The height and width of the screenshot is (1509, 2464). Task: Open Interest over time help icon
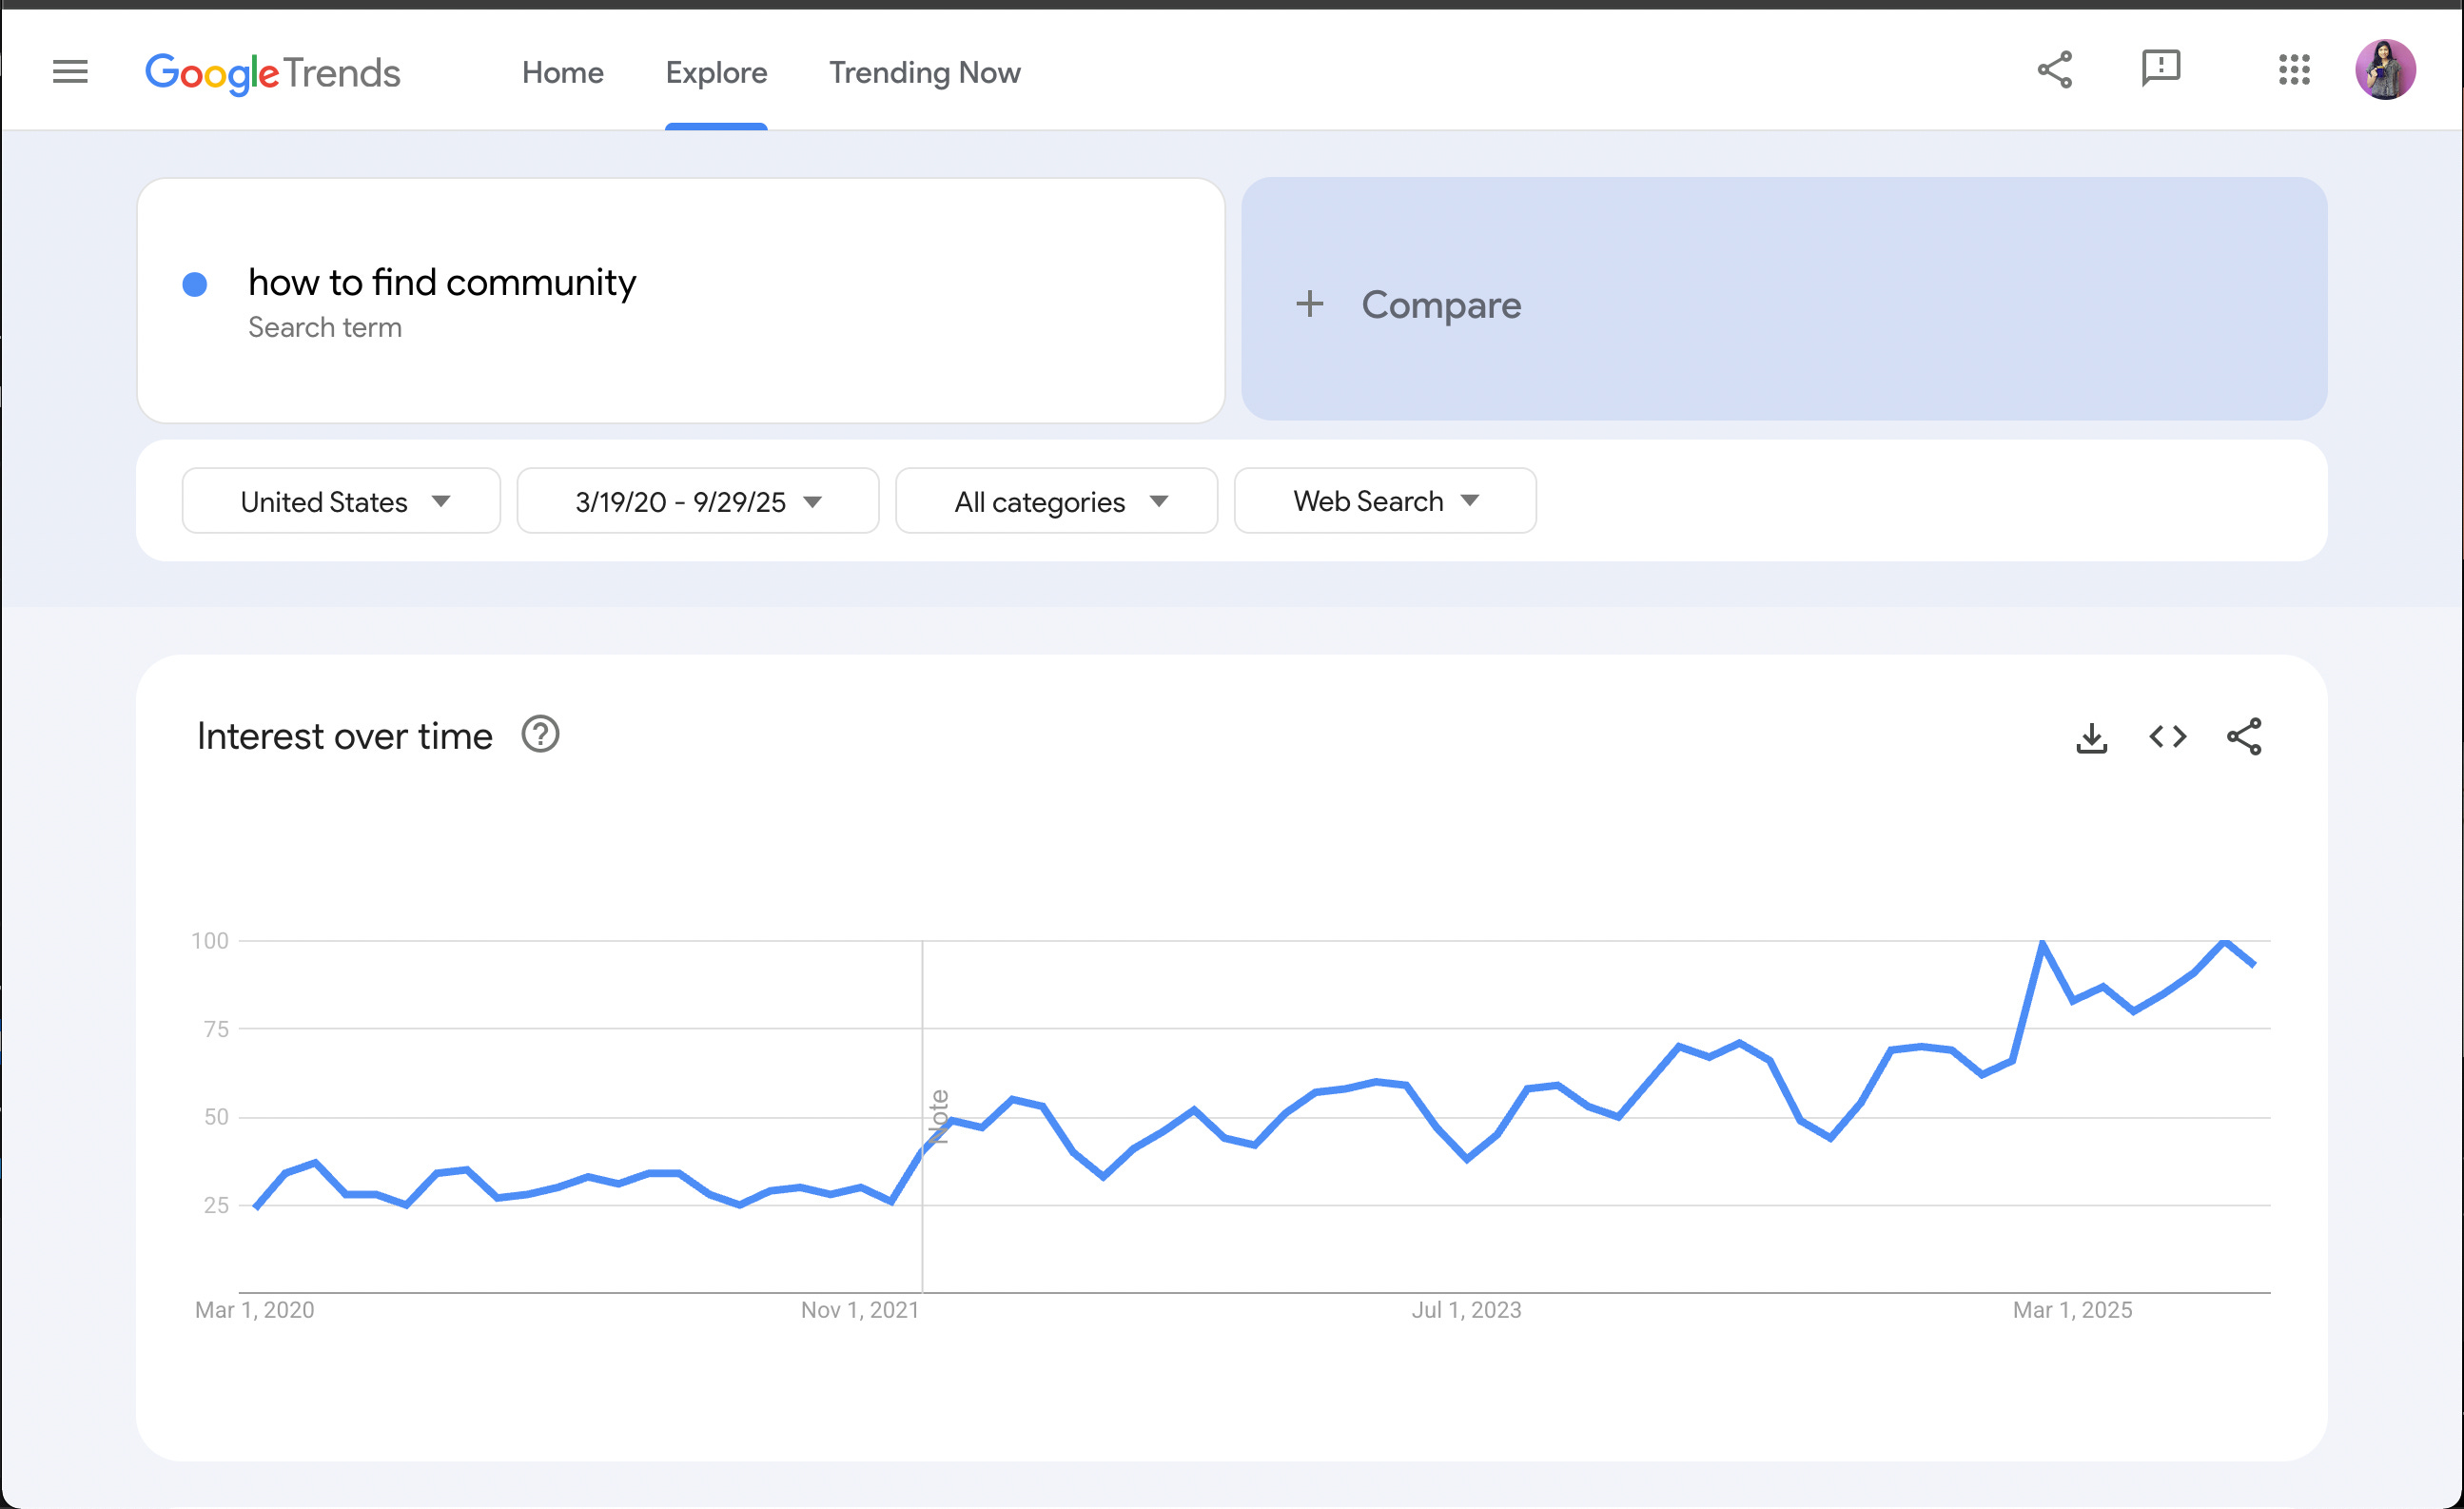pos(540,735)
